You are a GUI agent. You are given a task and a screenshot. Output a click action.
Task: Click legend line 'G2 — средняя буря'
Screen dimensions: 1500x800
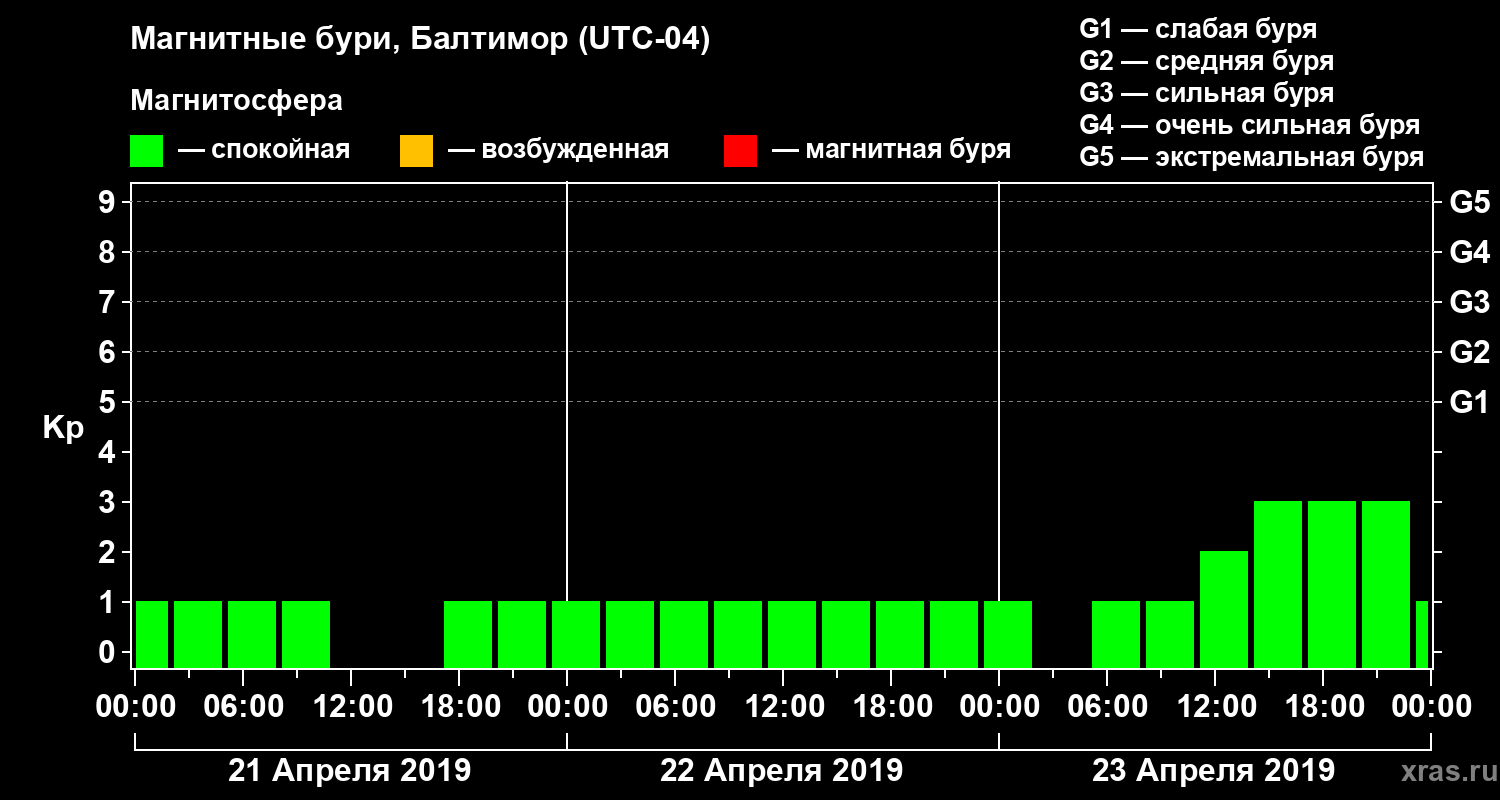pos(1206,61)
